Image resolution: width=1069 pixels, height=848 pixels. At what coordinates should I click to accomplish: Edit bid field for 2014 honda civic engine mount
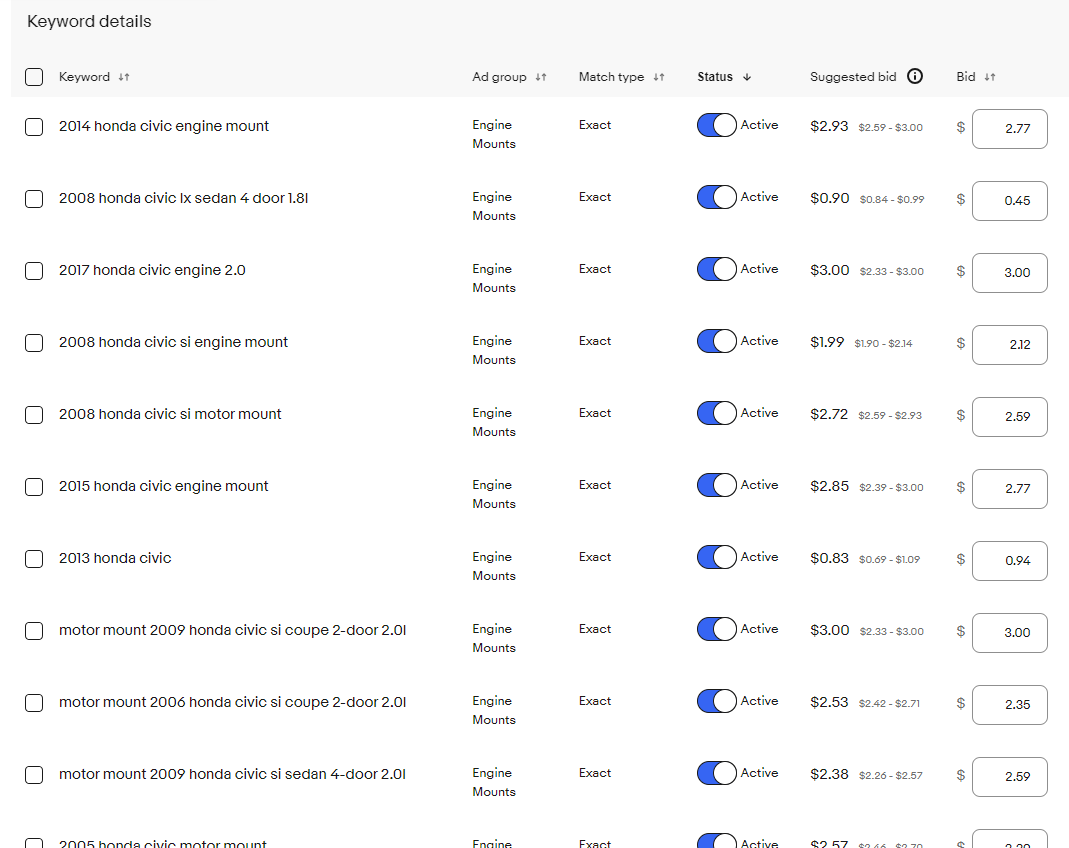tap(1009, 129)
